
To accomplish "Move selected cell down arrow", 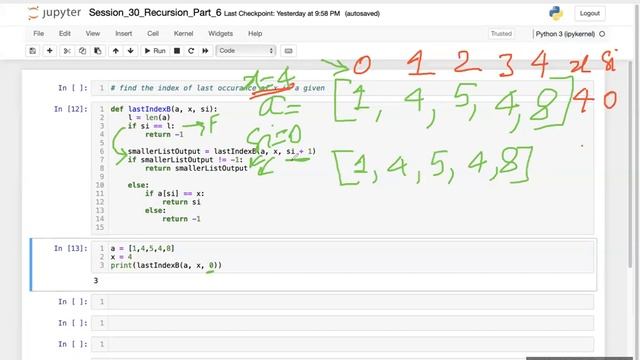I will coord(131,51).
